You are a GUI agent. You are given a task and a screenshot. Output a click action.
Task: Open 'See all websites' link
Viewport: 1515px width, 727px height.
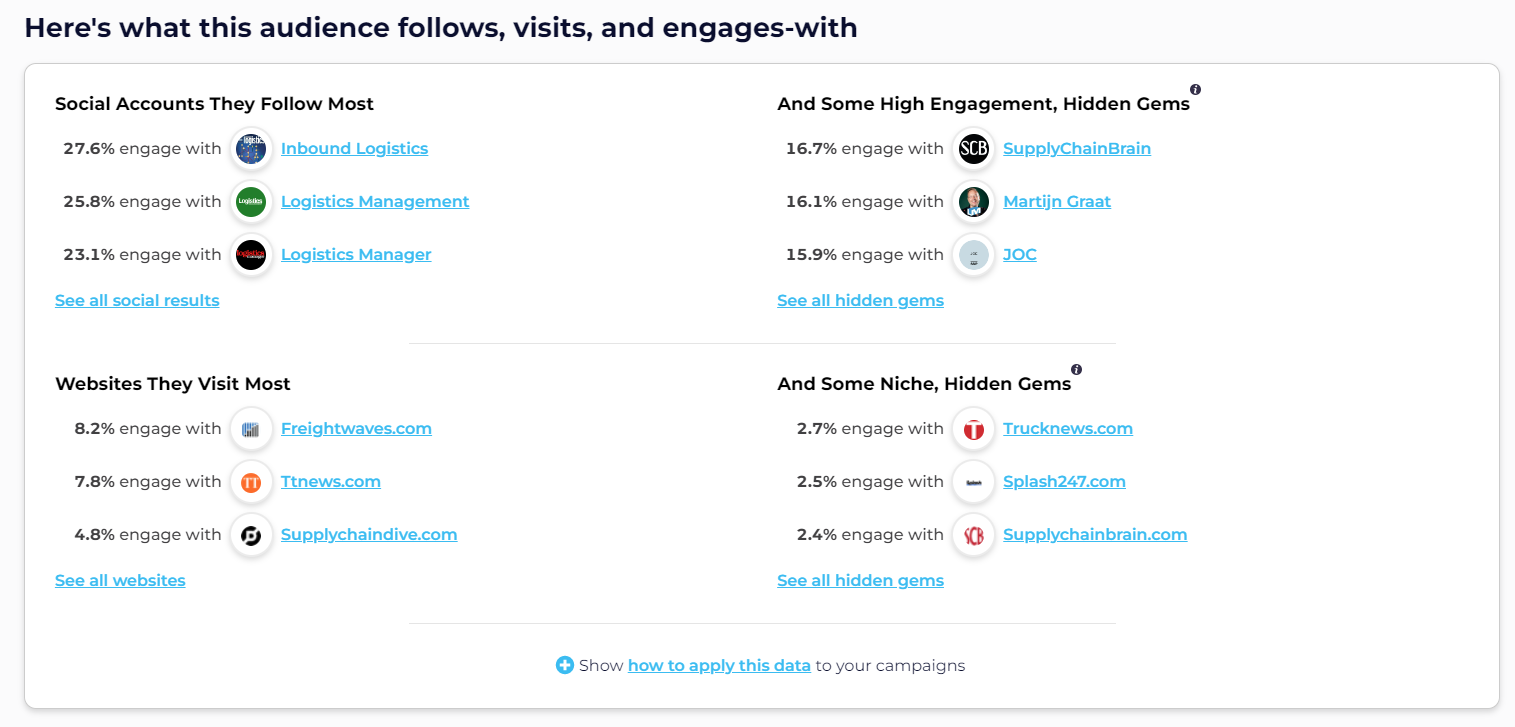[x=120, y=580]
